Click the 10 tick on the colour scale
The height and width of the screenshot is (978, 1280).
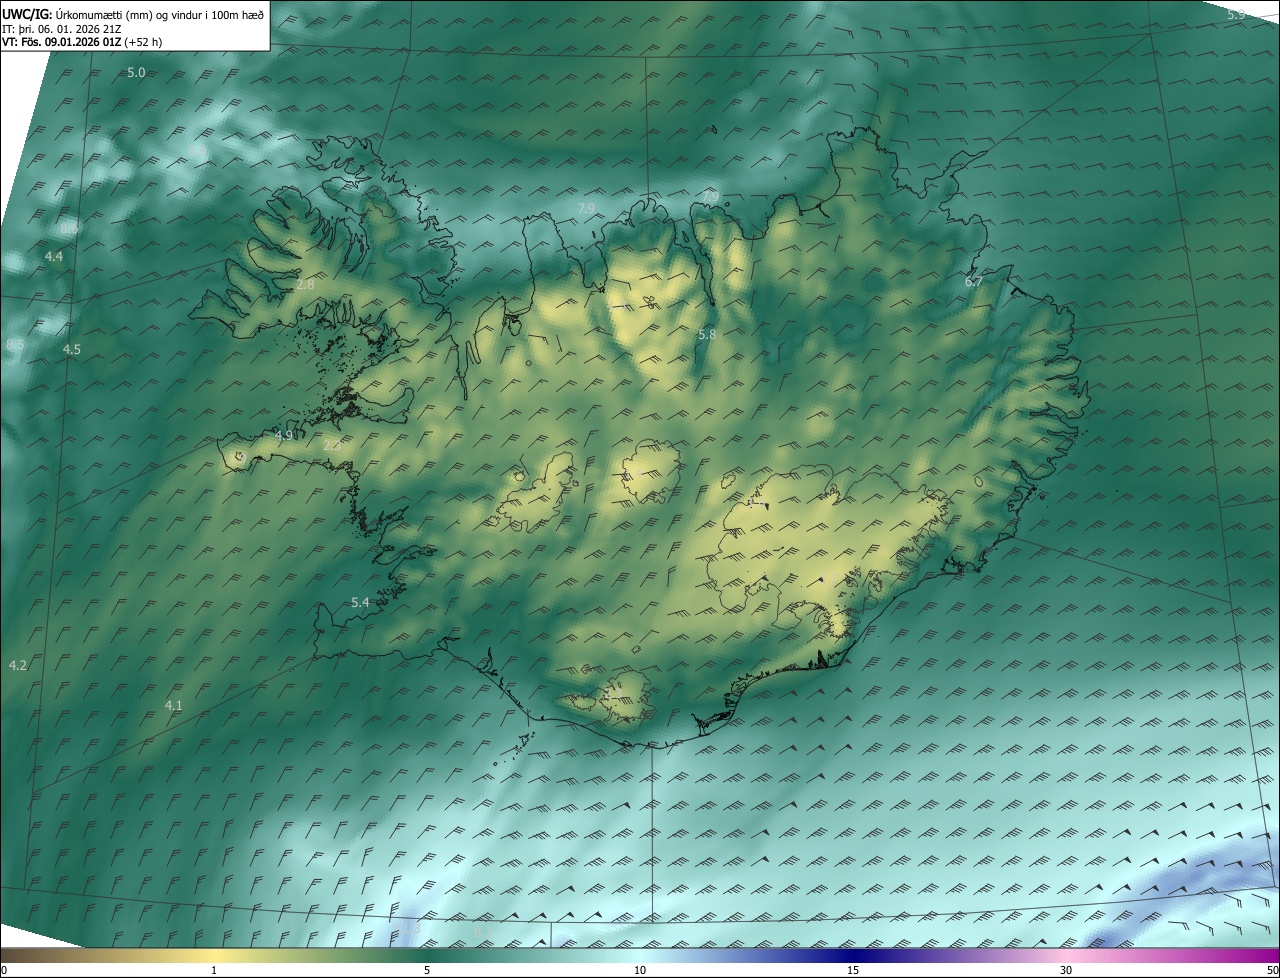coord(640,970)
